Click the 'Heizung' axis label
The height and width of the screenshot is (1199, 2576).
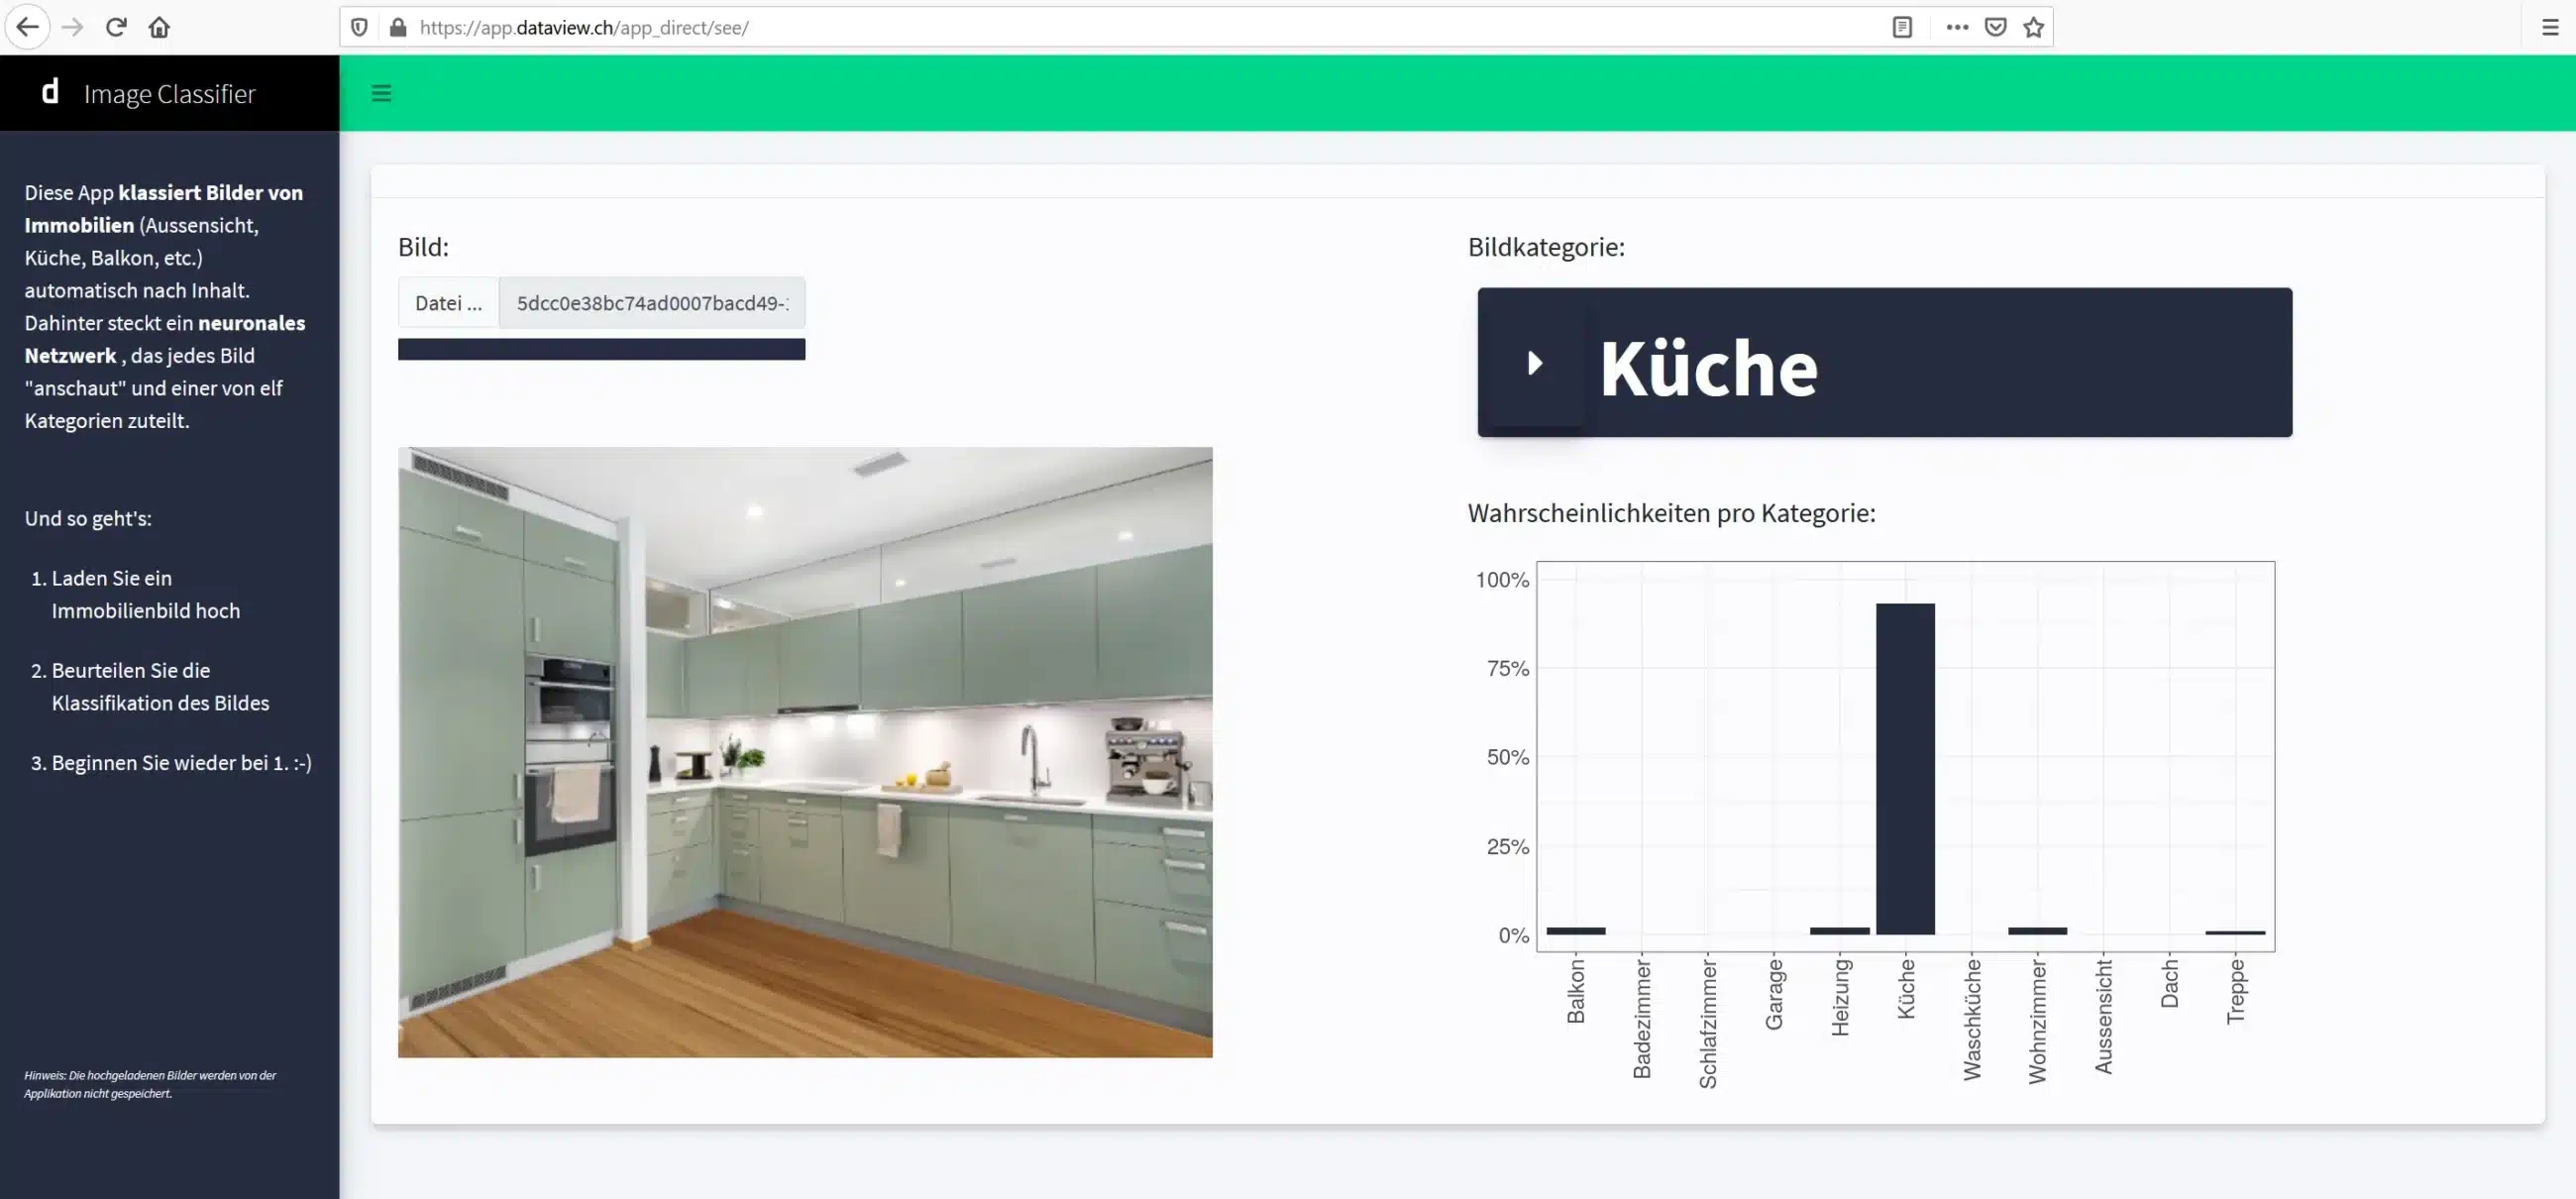[1840, 997]
